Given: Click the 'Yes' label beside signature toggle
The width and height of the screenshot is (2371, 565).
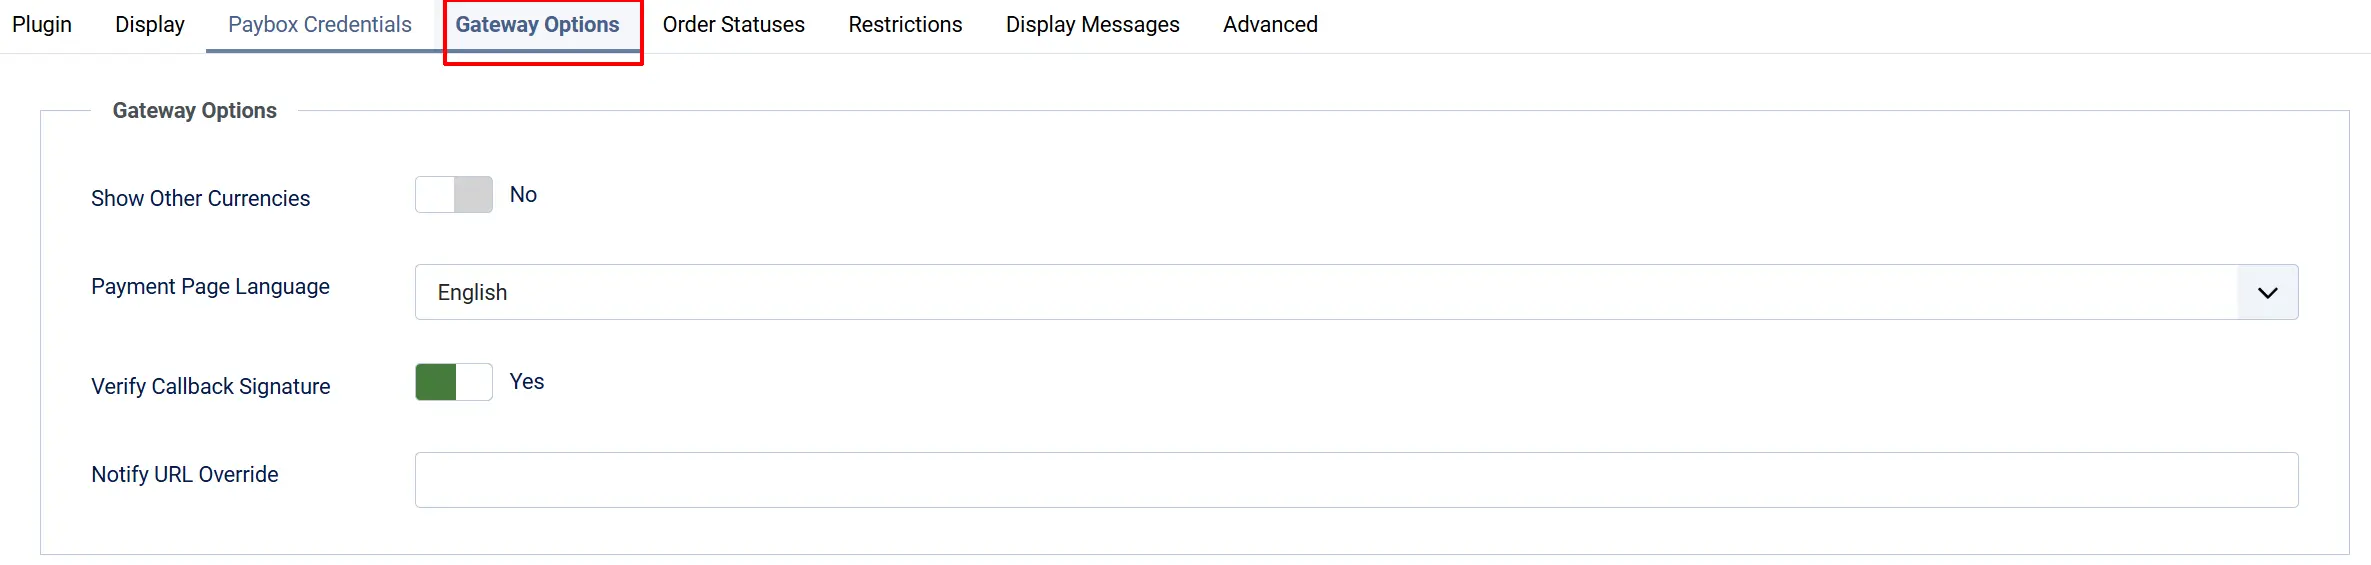Looking at the screenshot, I should click(527, 382).
